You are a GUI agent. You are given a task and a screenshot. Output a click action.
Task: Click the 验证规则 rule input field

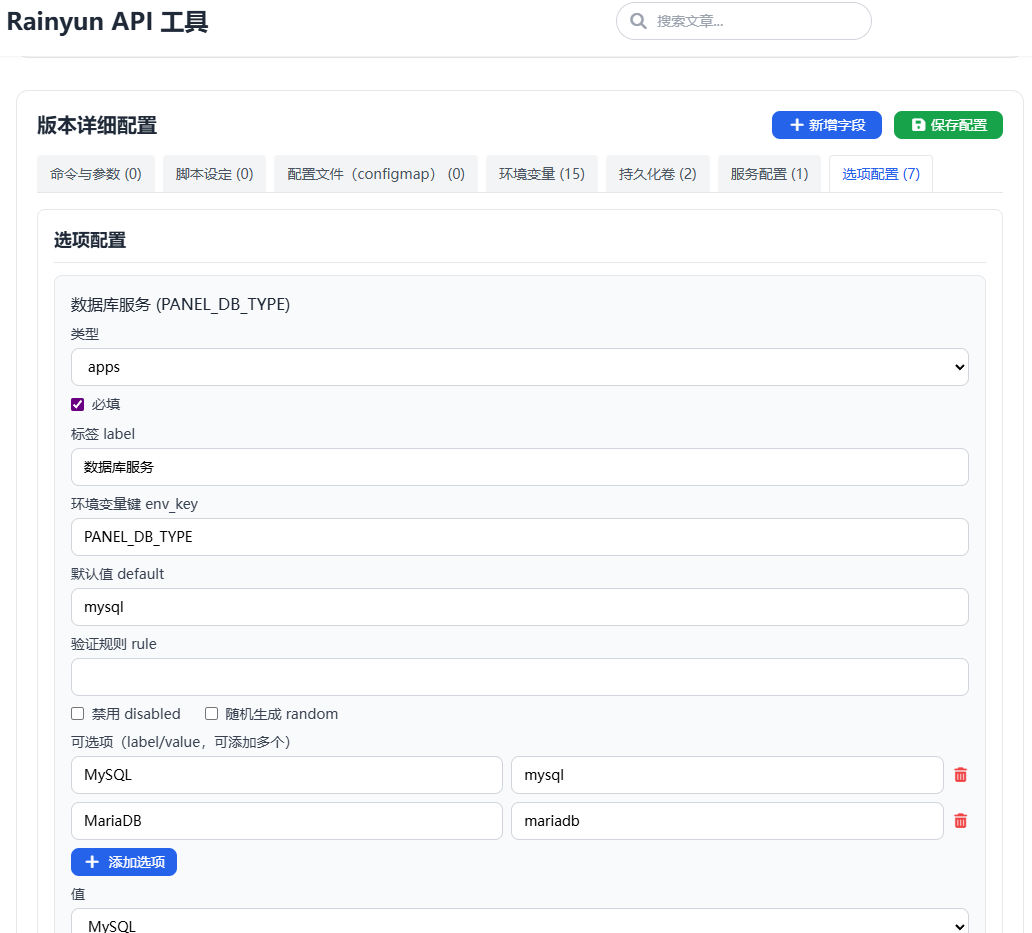click(x=519, y=677)
